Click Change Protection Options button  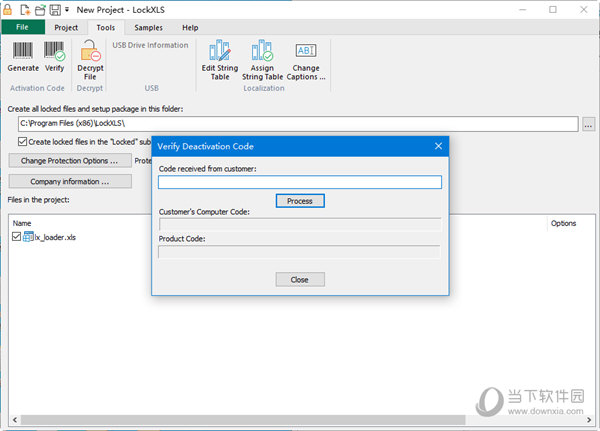(70, 161)
